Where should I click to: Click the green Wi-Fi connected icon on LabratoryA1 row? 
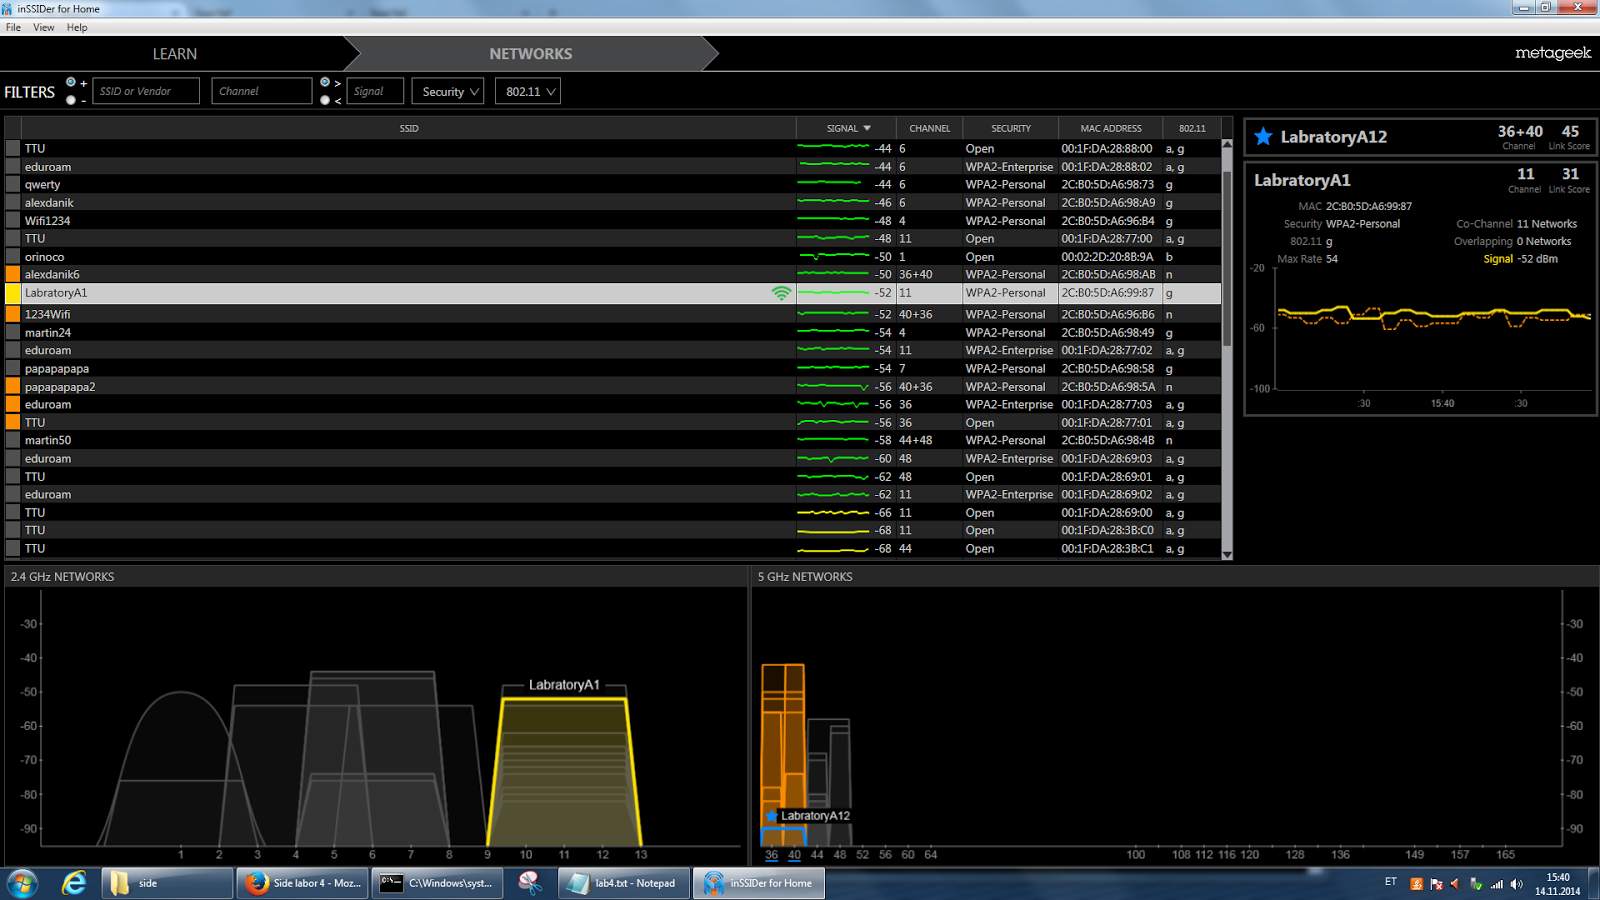tap(781, 293)
